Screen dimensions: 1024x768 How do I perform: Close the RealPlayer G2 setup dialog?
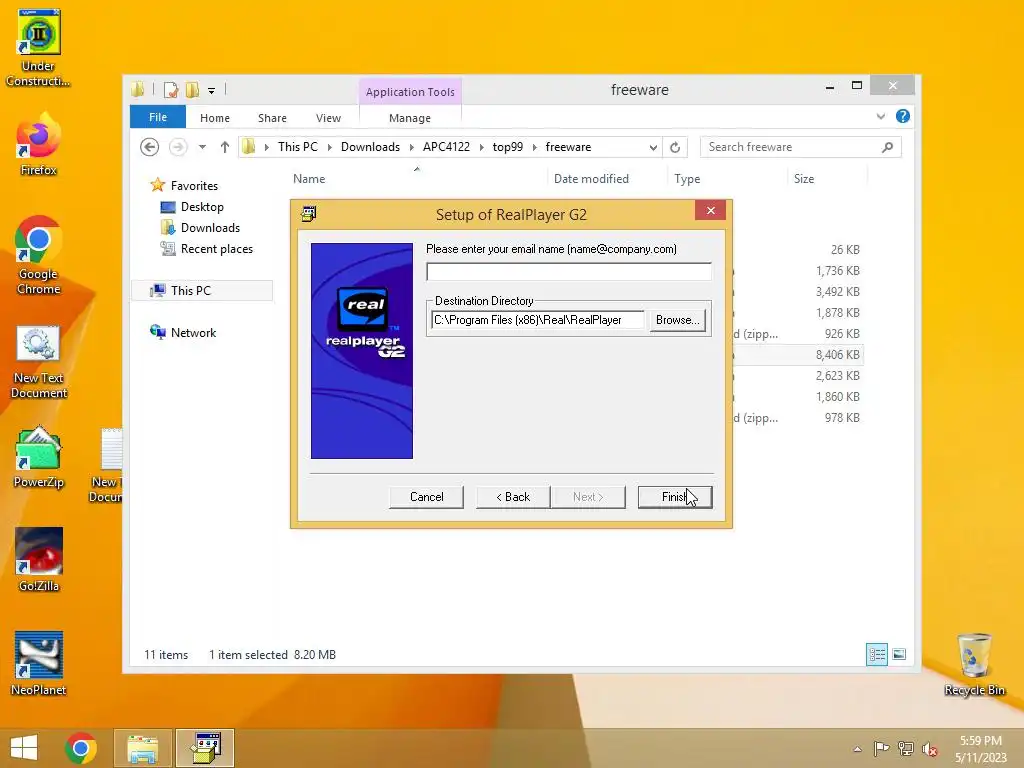[x=711, y=210]
